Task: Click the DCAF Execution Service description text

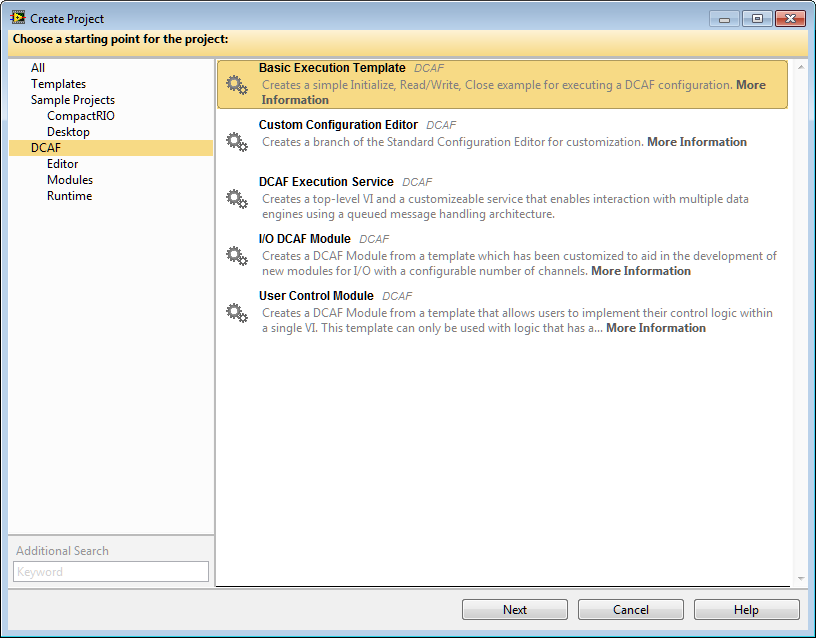Action: pos(505,207)
